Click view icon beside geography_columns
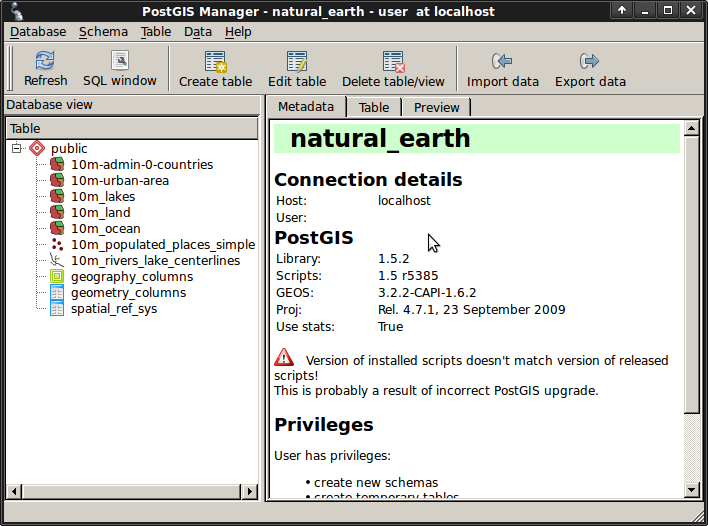Viewport: 708px width, 526px height. (57, 276)
